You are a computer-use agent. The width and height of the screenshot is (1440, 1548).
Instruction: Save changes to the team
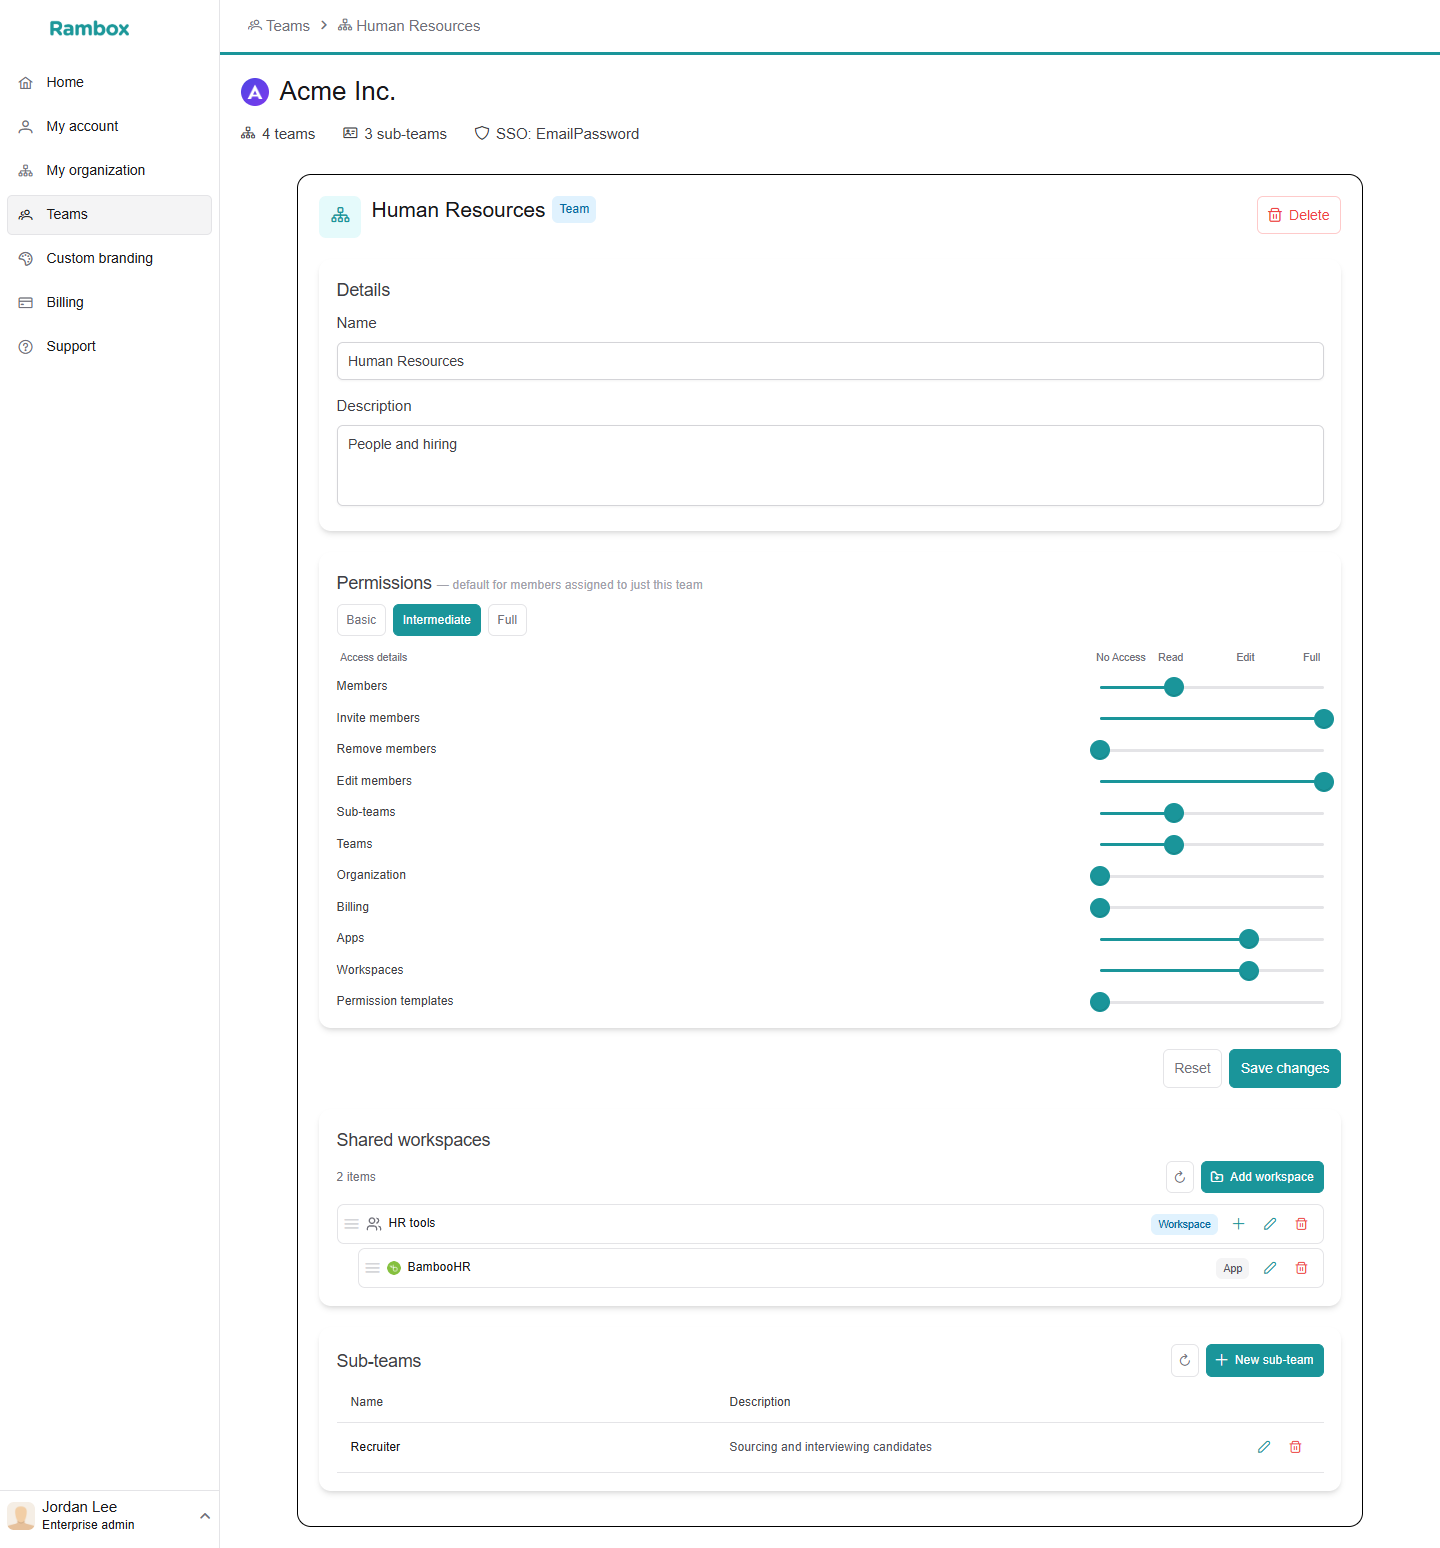(1284, 1068)
